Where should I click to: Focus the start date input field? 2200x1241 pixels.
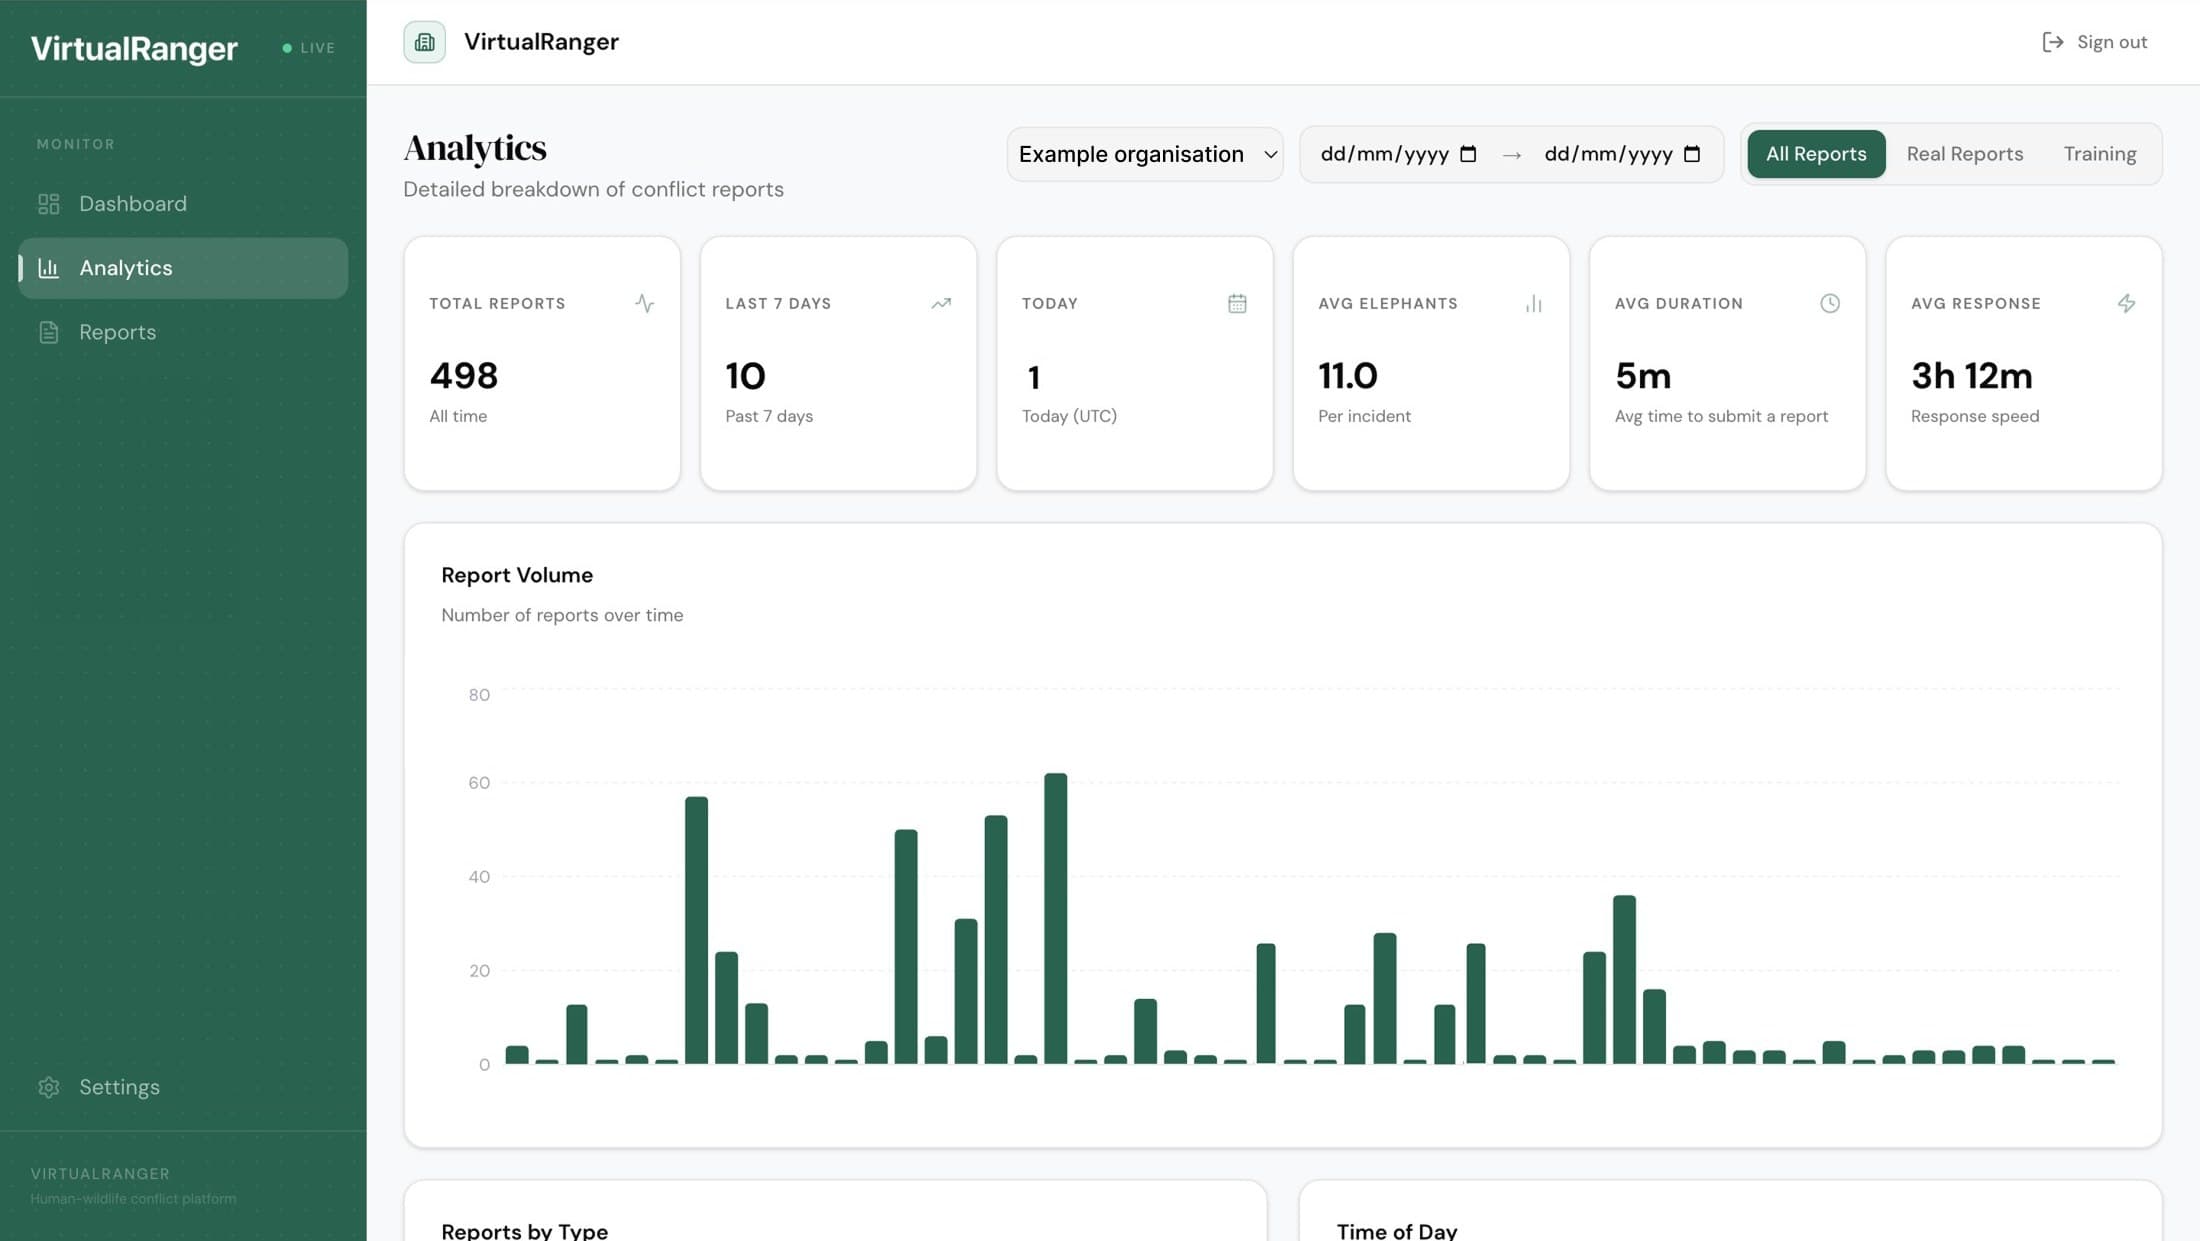click(x=1398, y=154)
